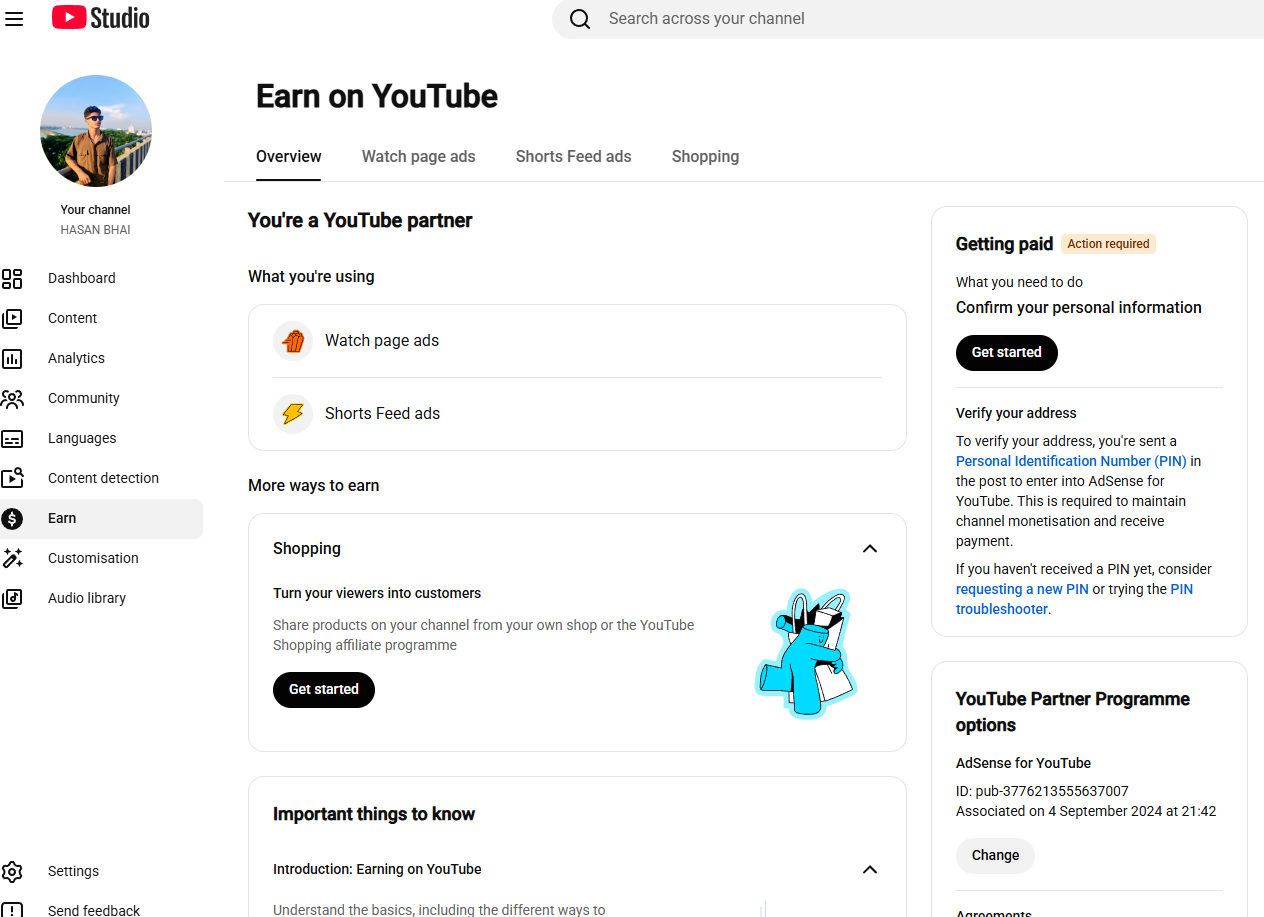Open the Shorts Feed ads tab

(574, 156)
